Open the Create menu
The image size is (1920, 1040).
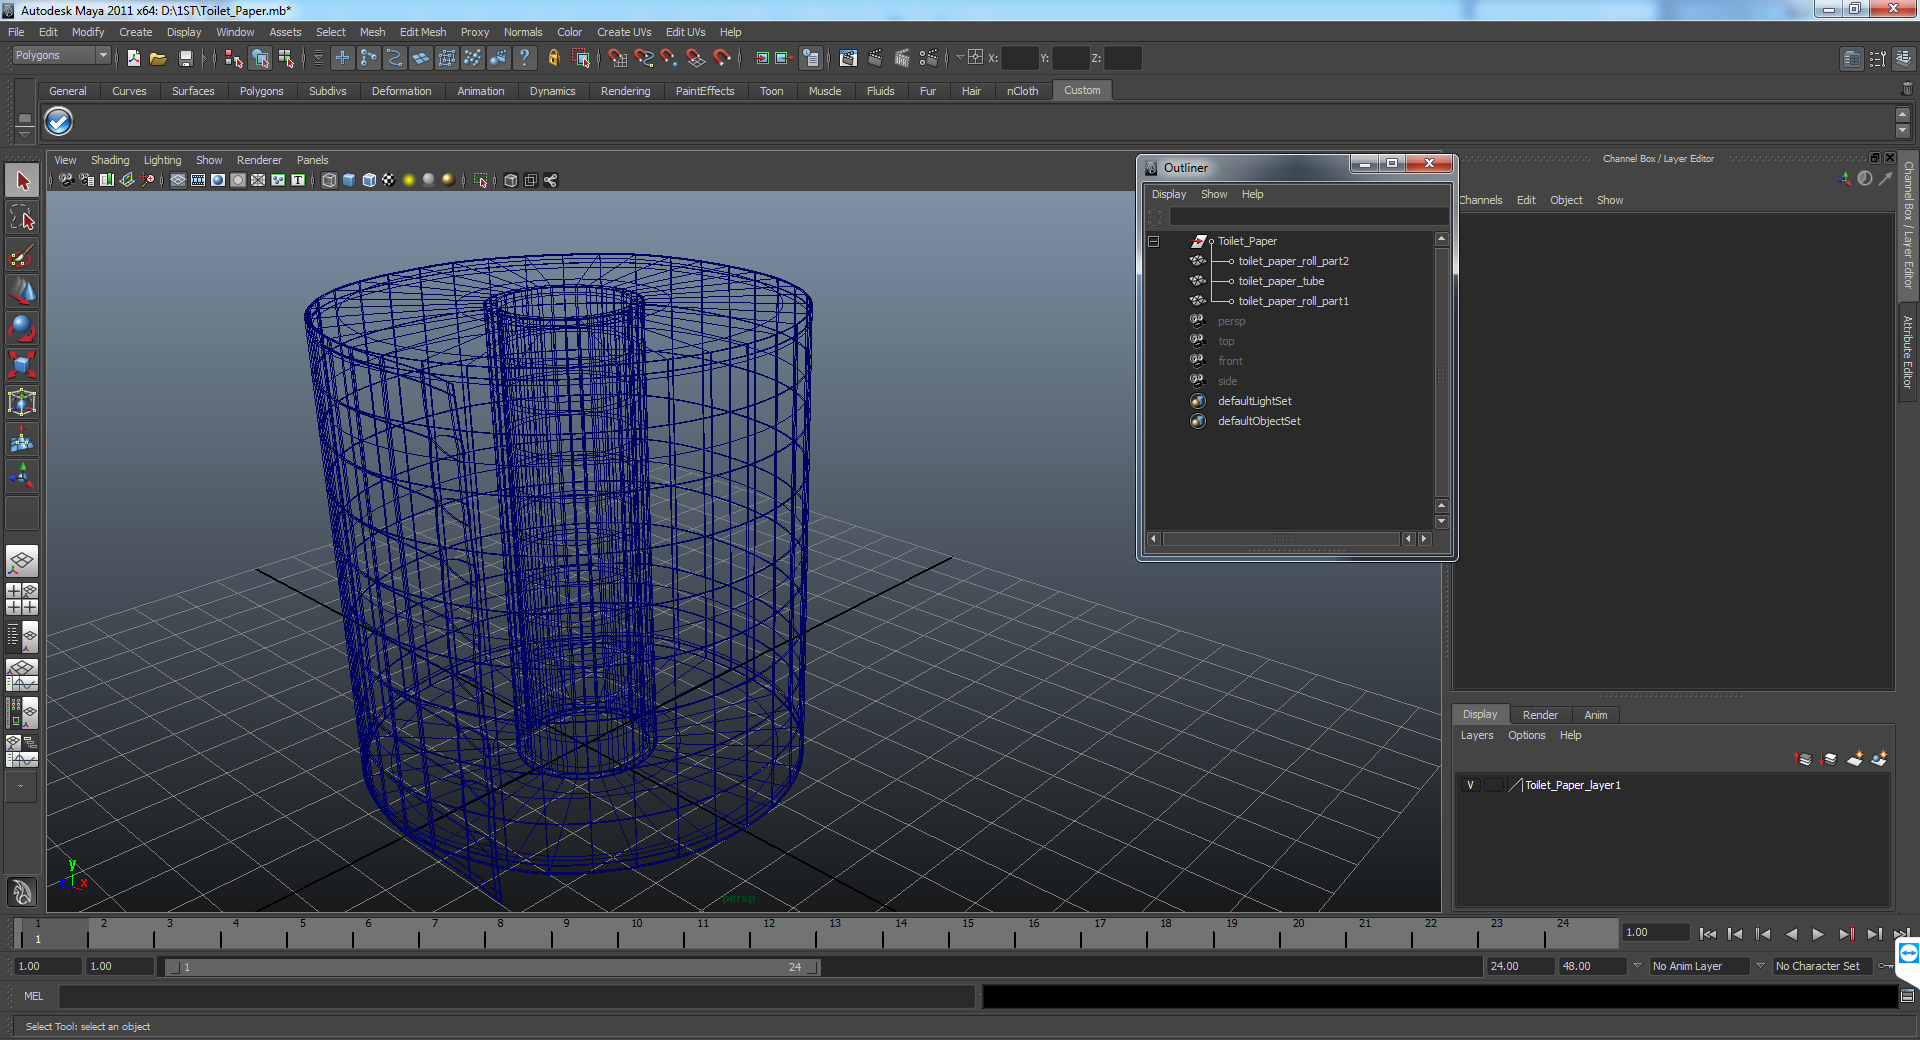[x=135, y=32]
